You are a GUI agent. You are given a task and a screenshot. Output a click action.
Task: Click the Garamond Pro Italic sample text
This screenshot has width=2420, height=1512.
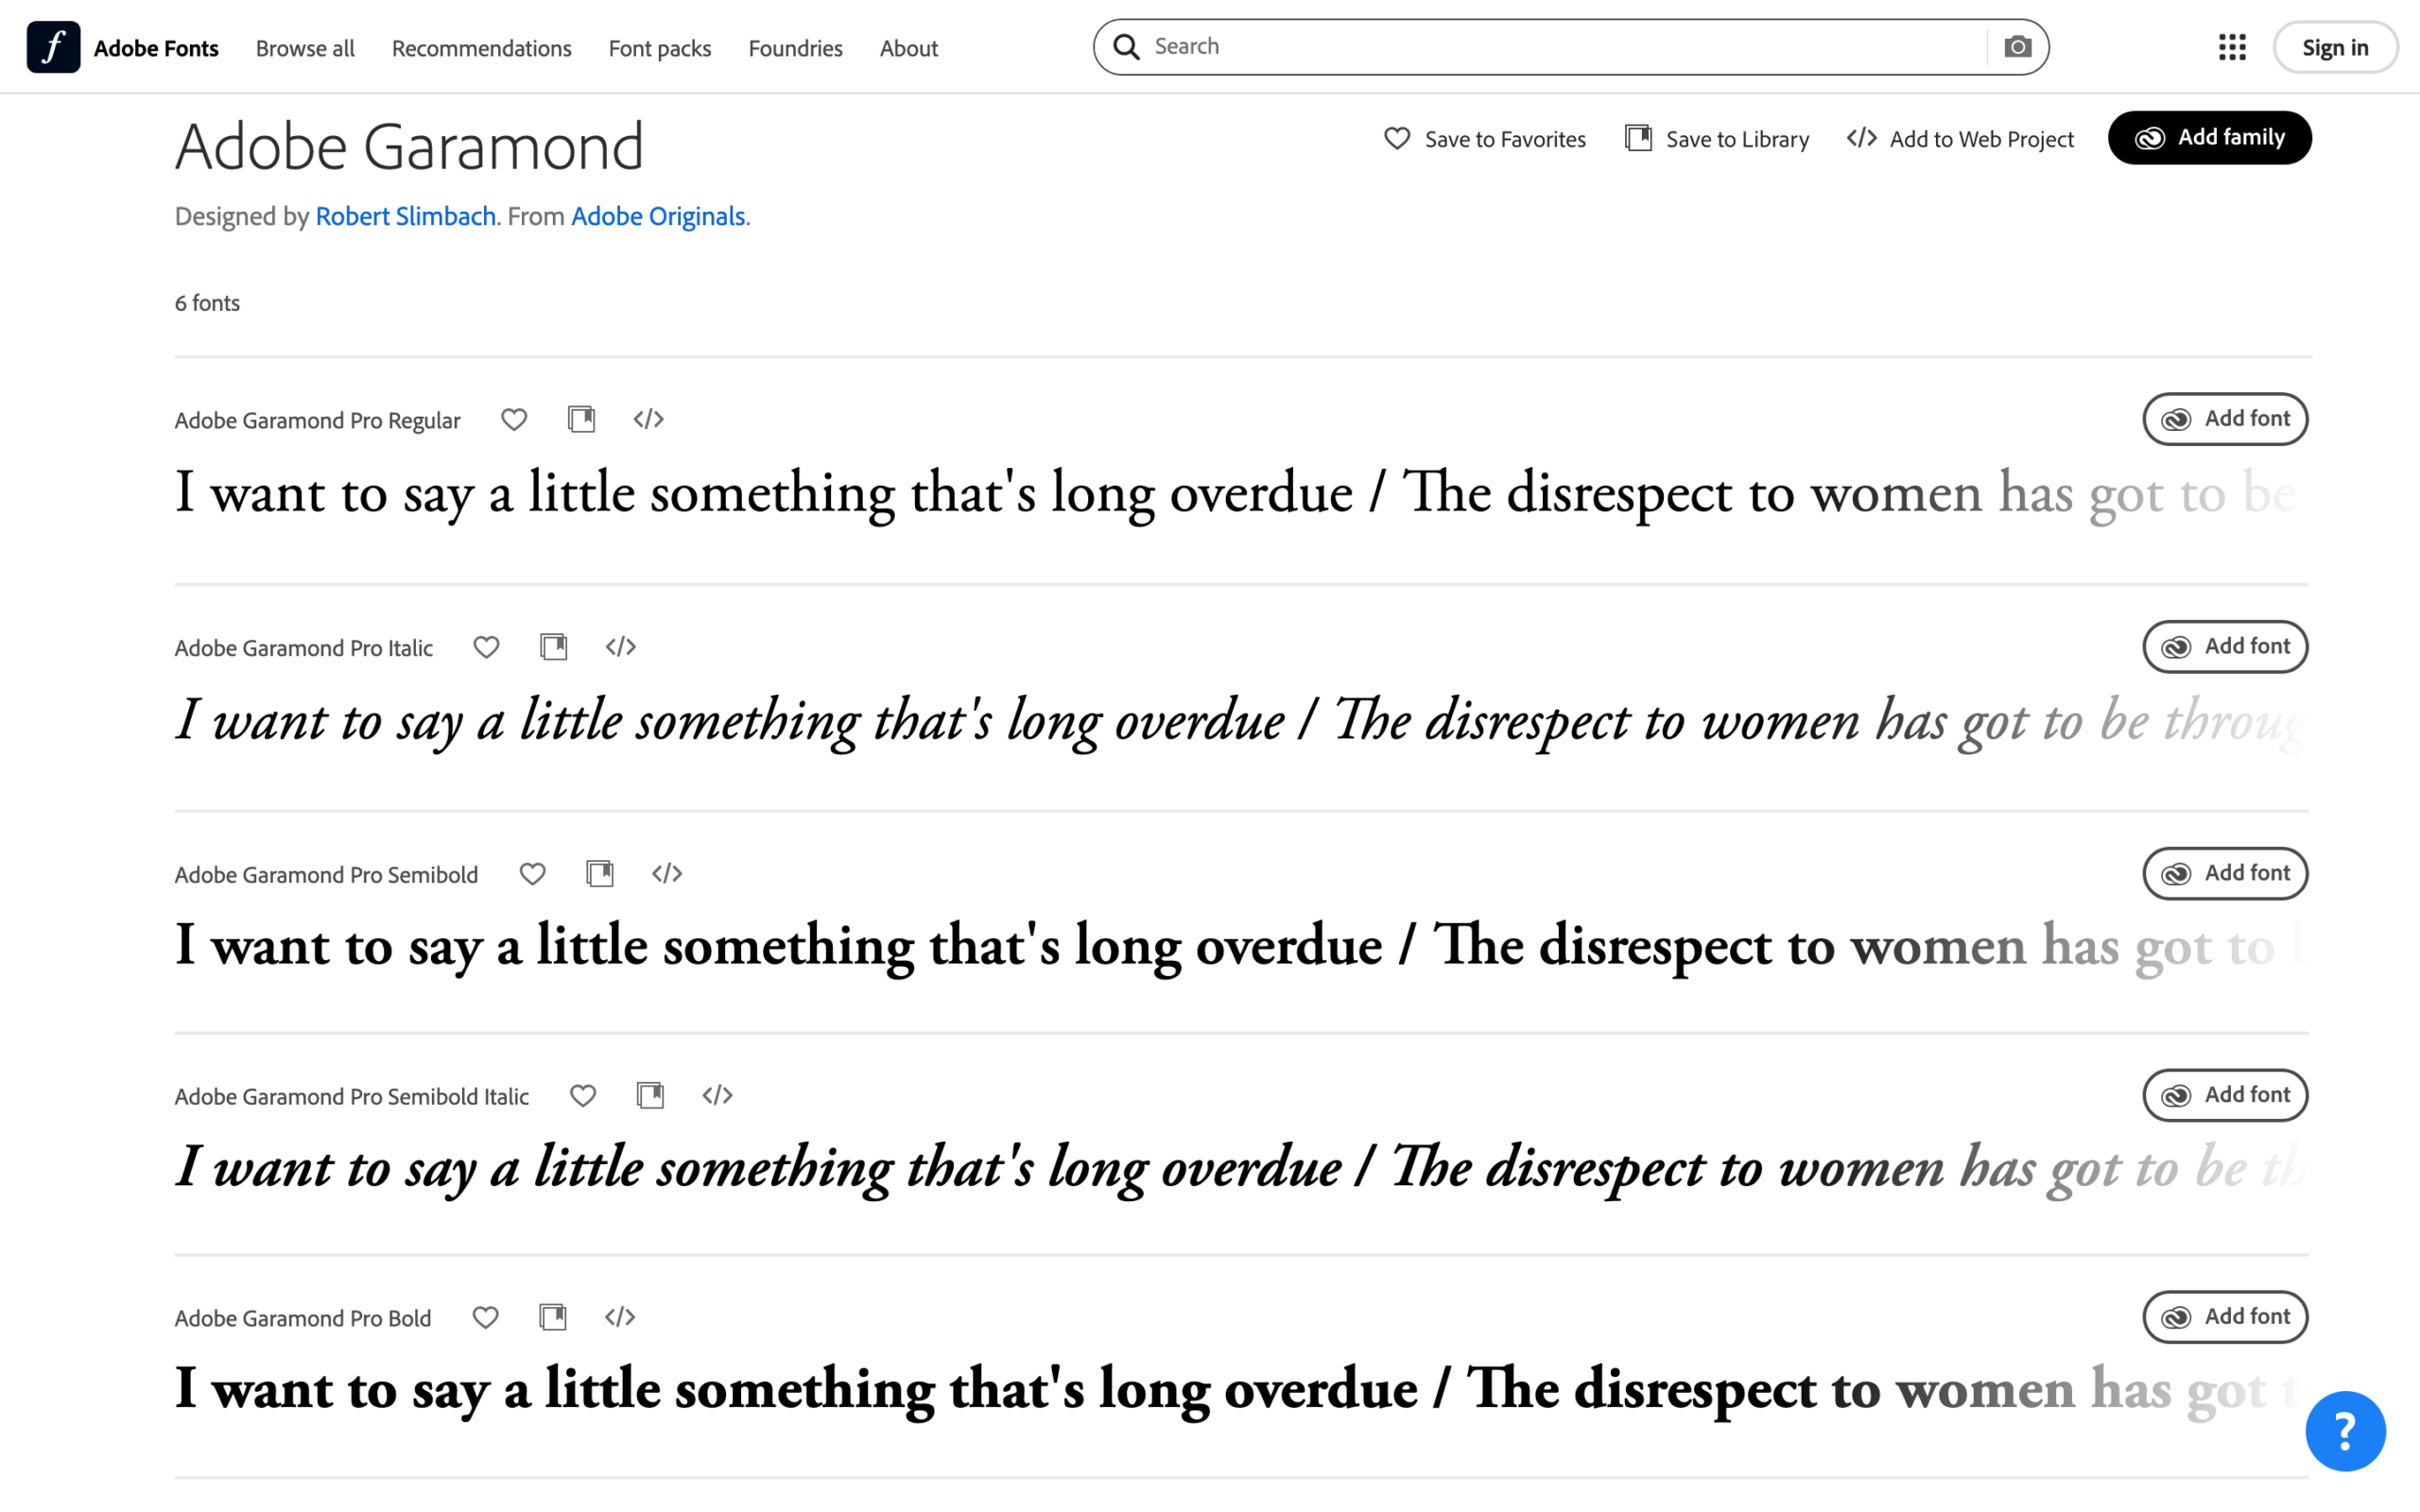(1240, 721)
